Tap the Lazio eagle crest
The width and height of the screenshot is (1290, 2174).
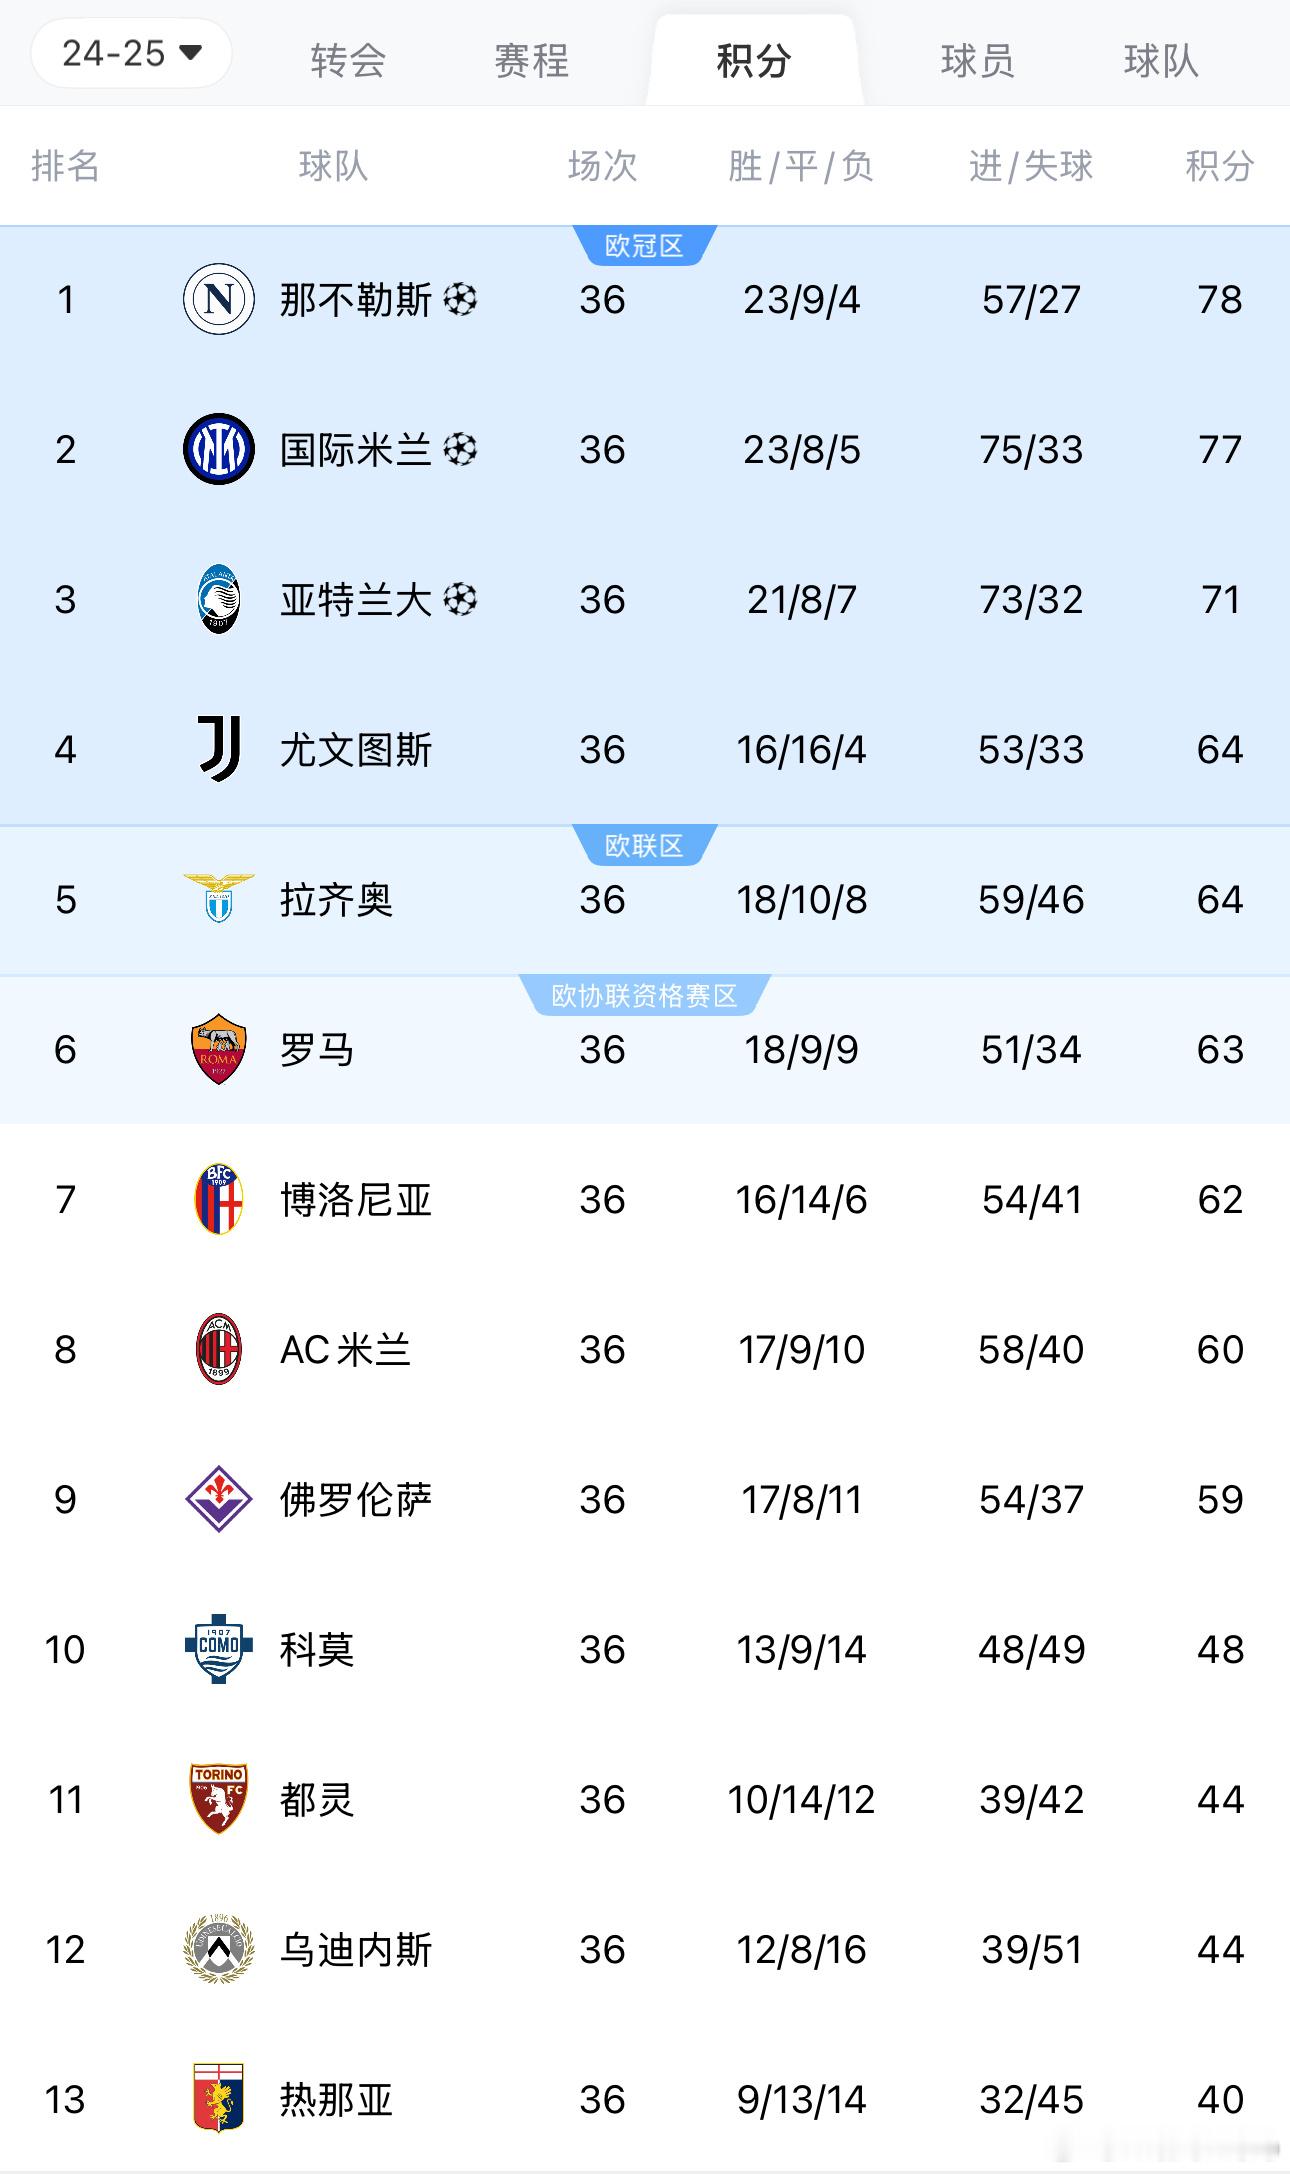click(219, 898)
